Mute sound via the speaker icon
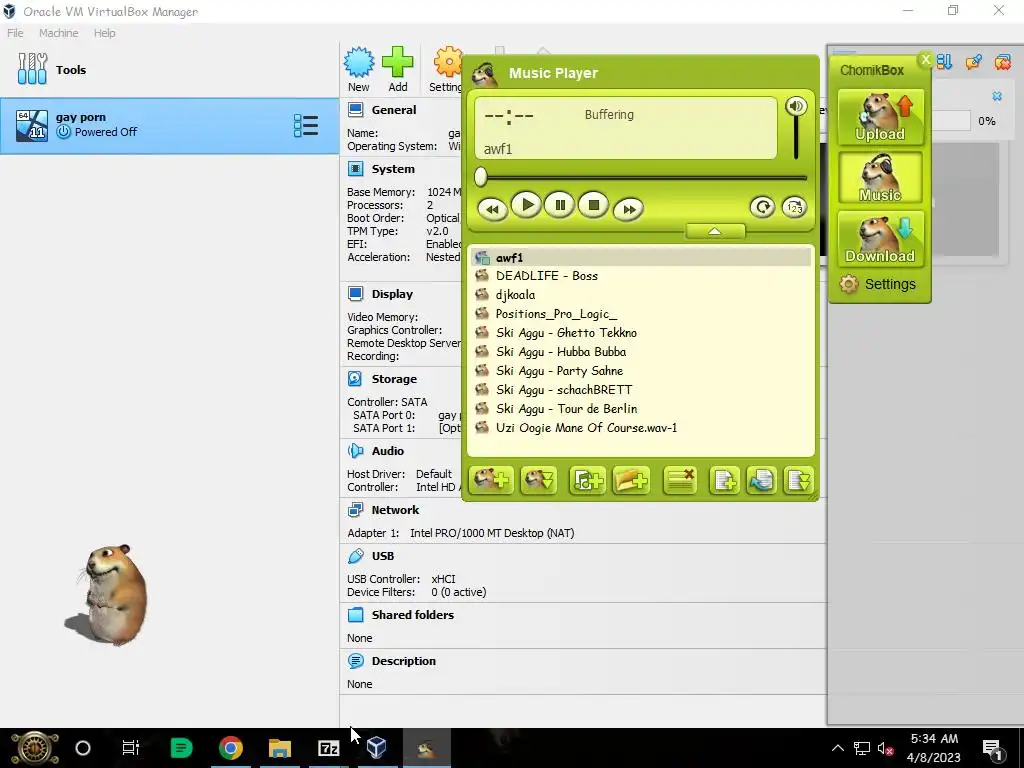The width and height of the screenshot is (1024, 768). [795, 106]
